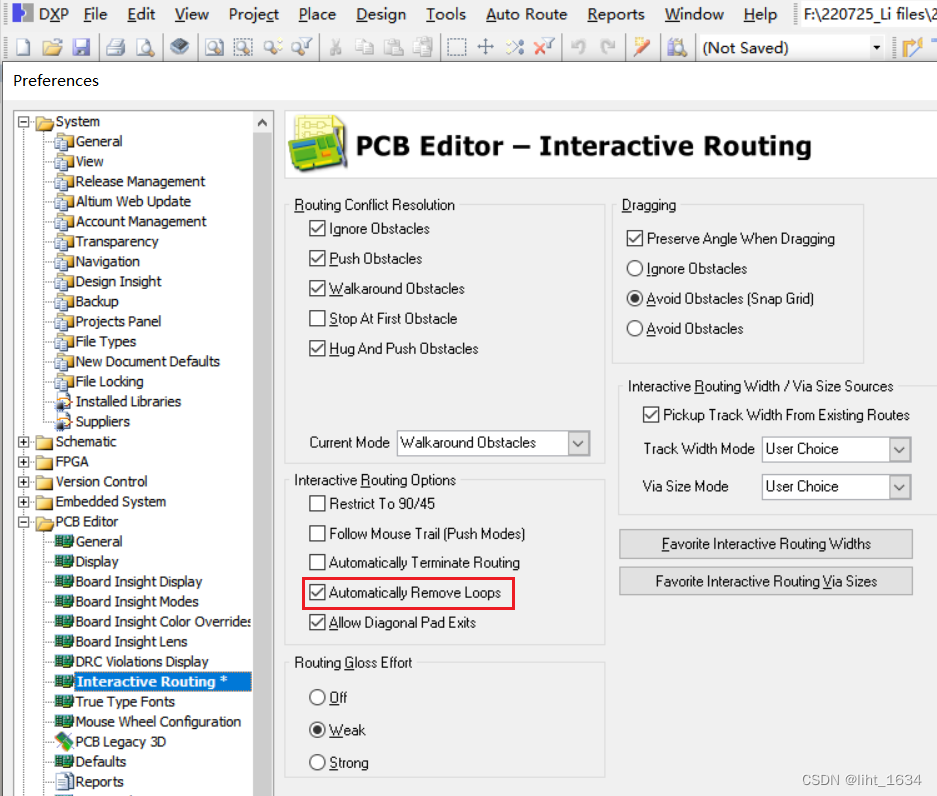The image size is (937, 796).
Task: Click the Deselect All icon
Action: [515, 47]
